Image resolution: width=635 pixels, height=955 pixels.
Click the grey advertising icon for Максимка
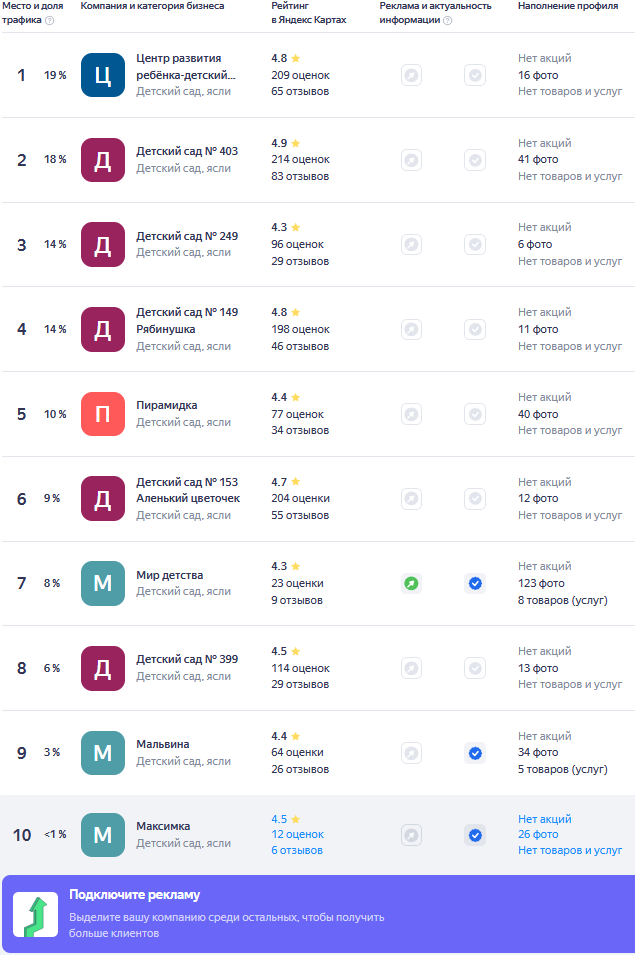pos(411,835)
